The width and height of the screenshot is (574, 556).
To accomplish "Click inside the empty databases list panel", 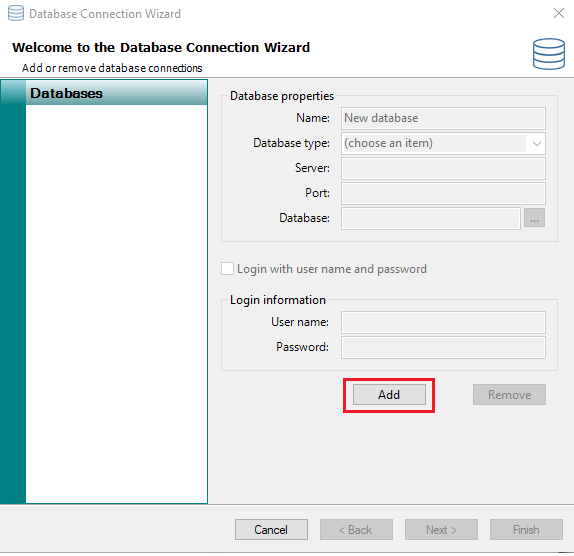I will click(116, 304).
